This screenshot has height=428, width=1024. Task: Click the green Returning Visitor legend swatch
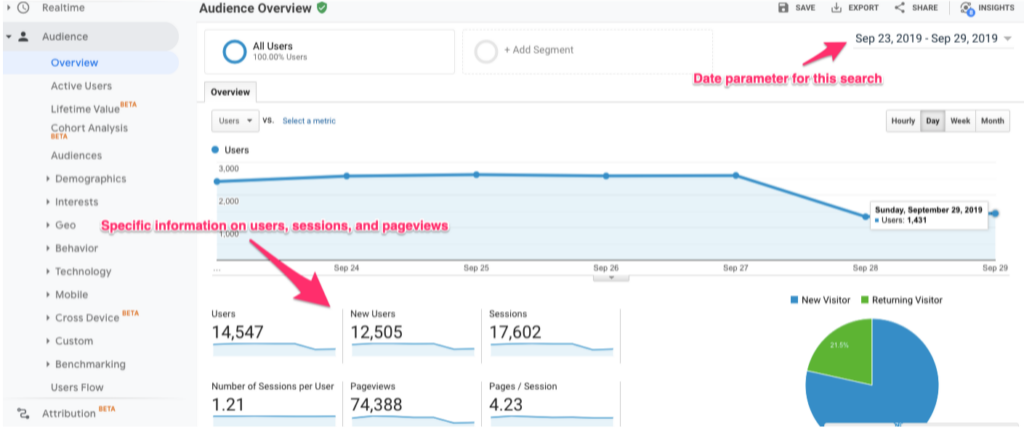pos(866,300)
